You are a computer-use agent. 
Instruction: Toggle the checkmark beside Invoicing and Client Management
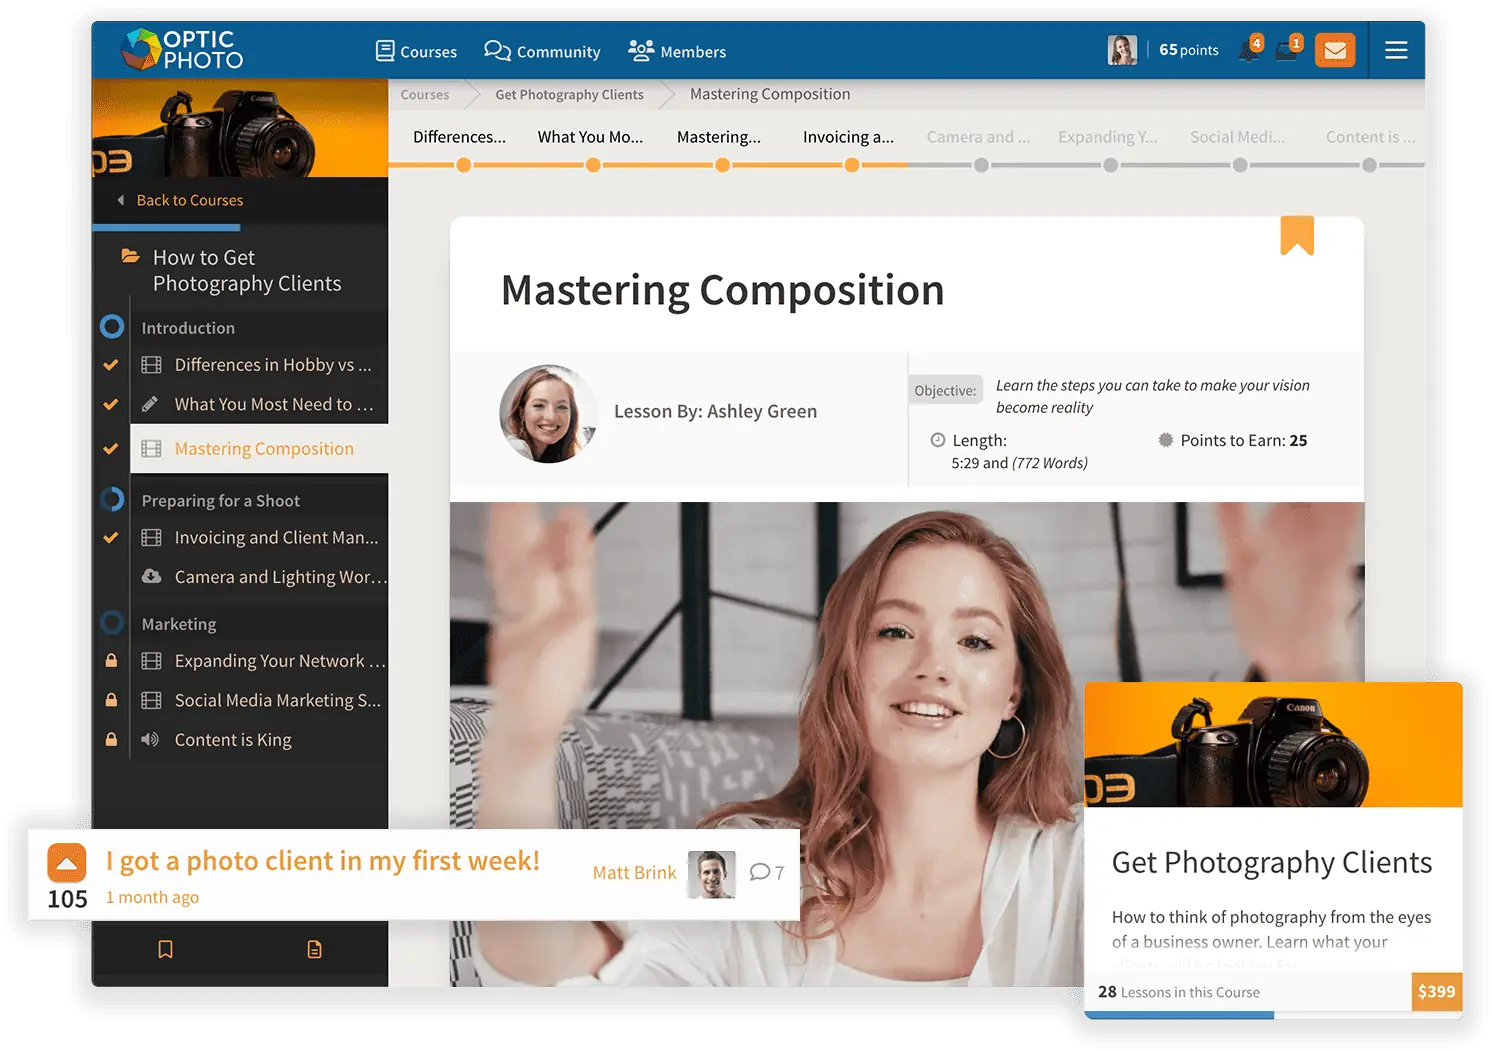111,538
